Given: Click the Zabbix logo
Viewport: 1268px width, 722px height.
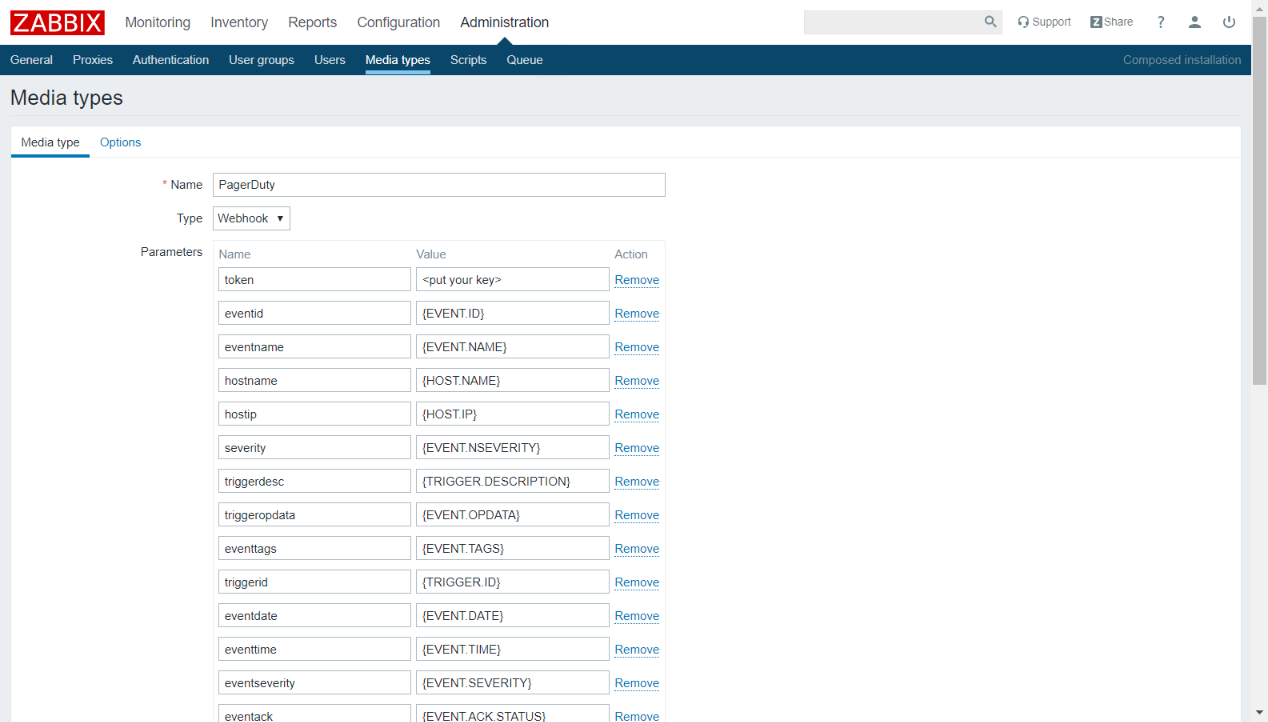Looking at the screenshot, I should point(57,22).
